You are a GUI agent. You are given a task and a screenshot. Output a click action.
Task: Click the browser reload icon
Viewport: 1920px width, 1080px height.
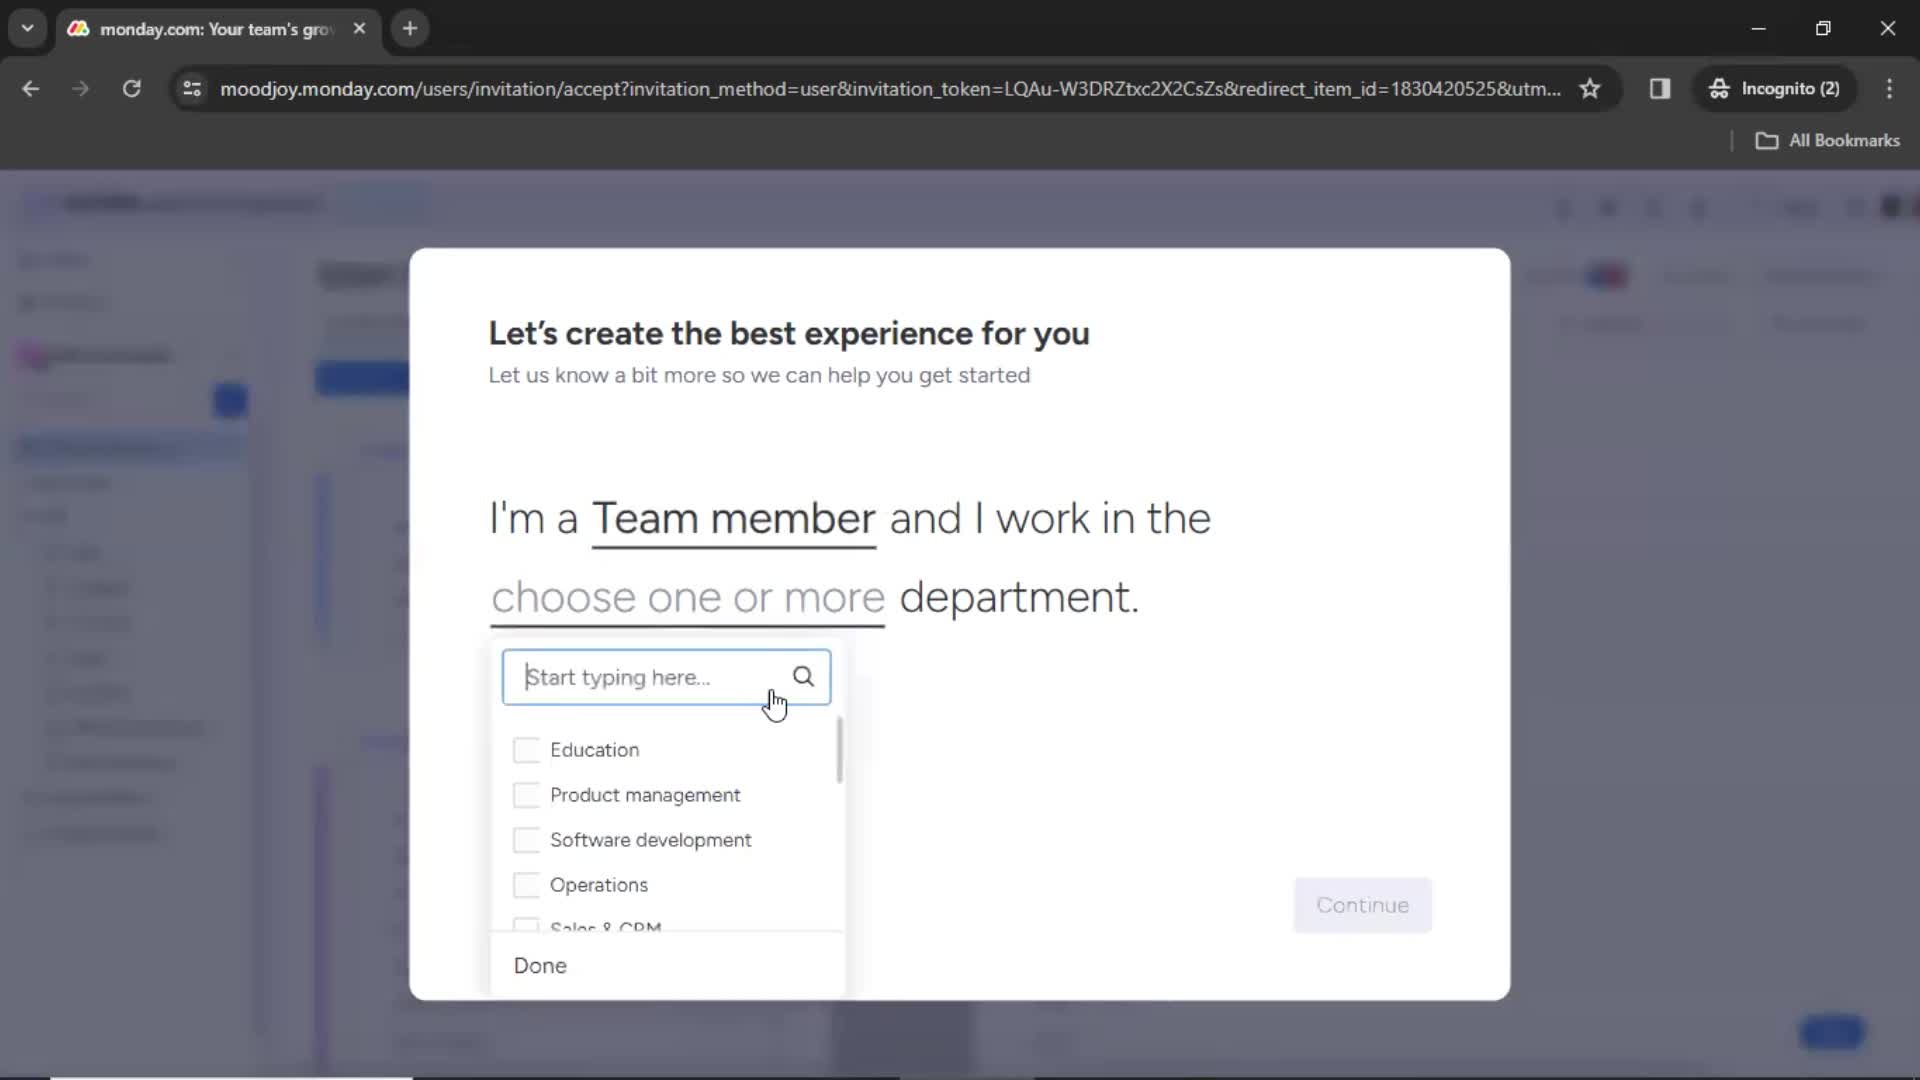[x=131, y=88]
